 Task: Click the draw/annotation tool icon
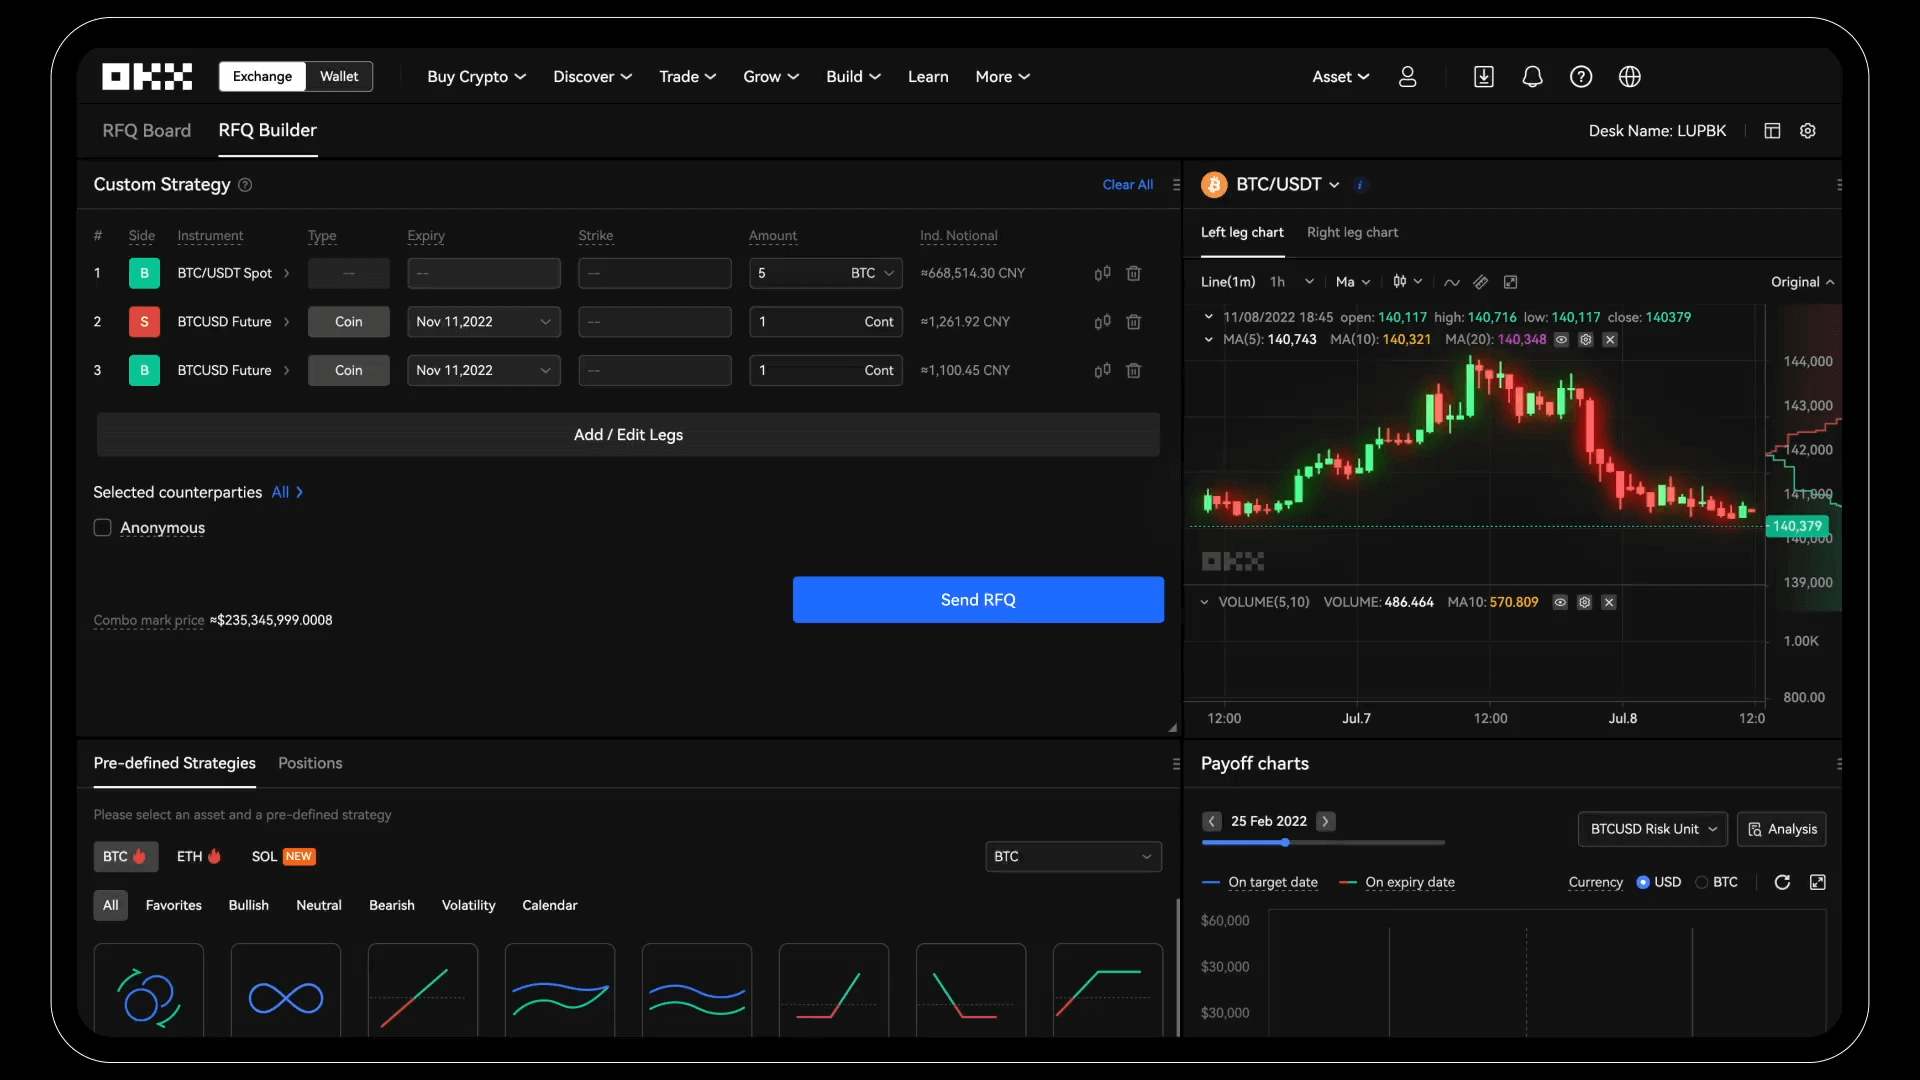pos(1480,282)
